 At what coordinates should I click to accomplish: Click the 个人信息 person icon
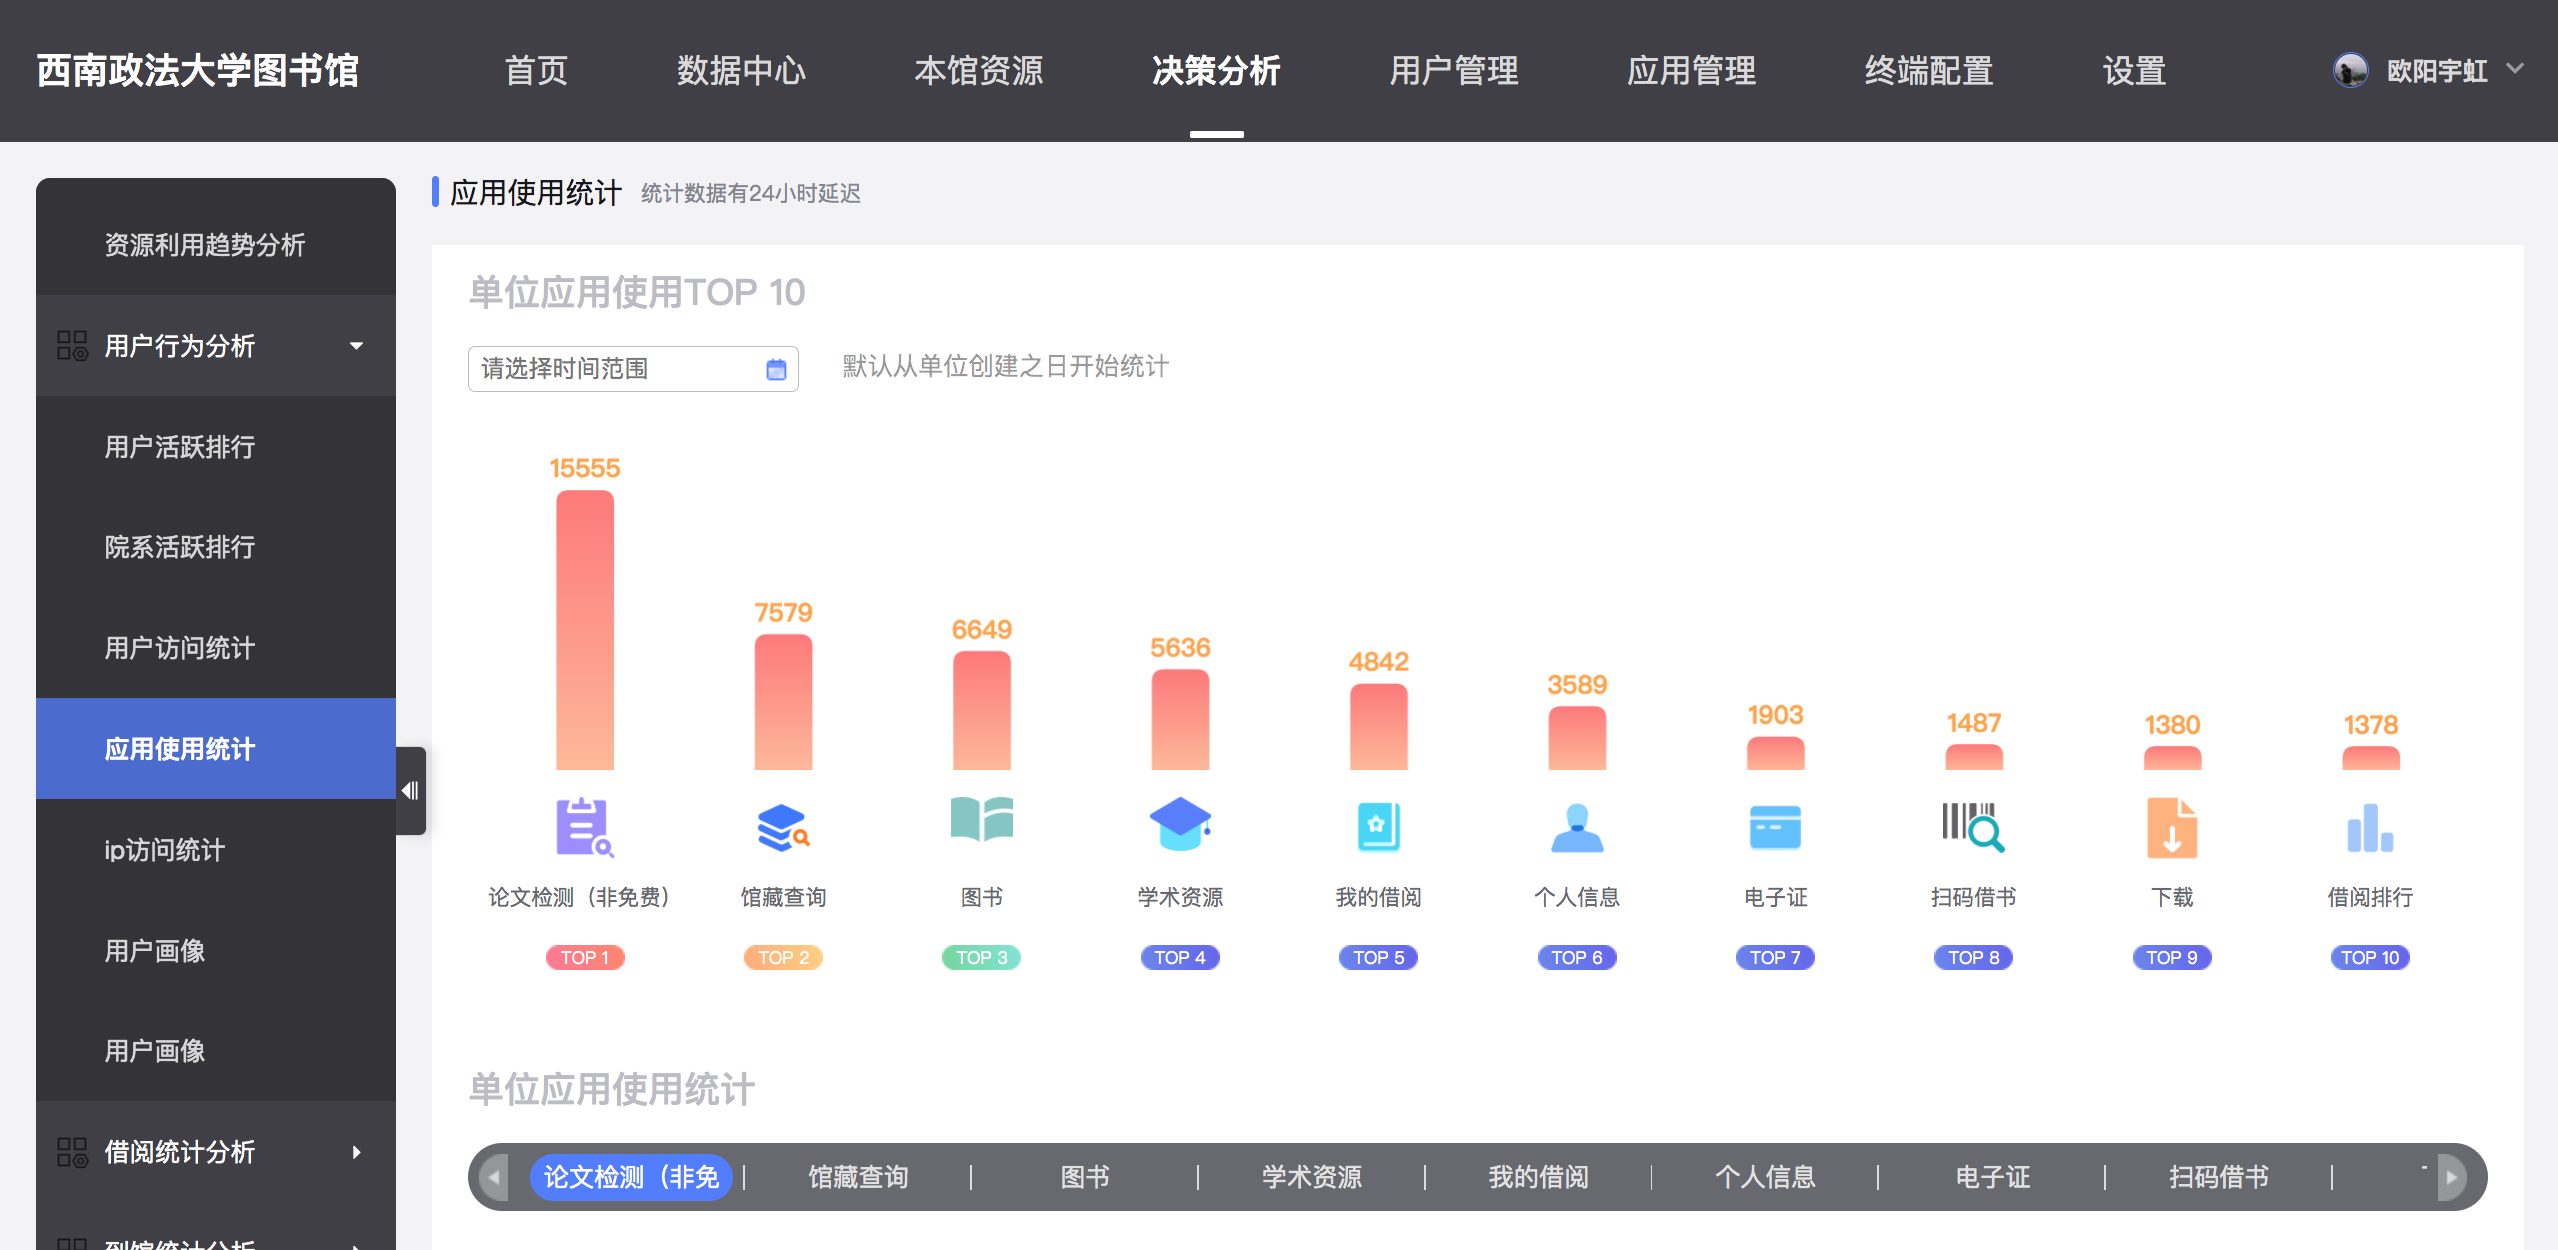tap(1577, 827)
